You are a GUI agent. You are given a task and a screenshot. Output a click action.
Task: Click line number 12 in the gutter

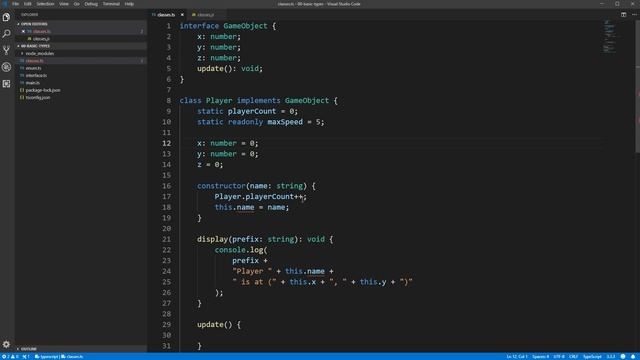[167, 143]
